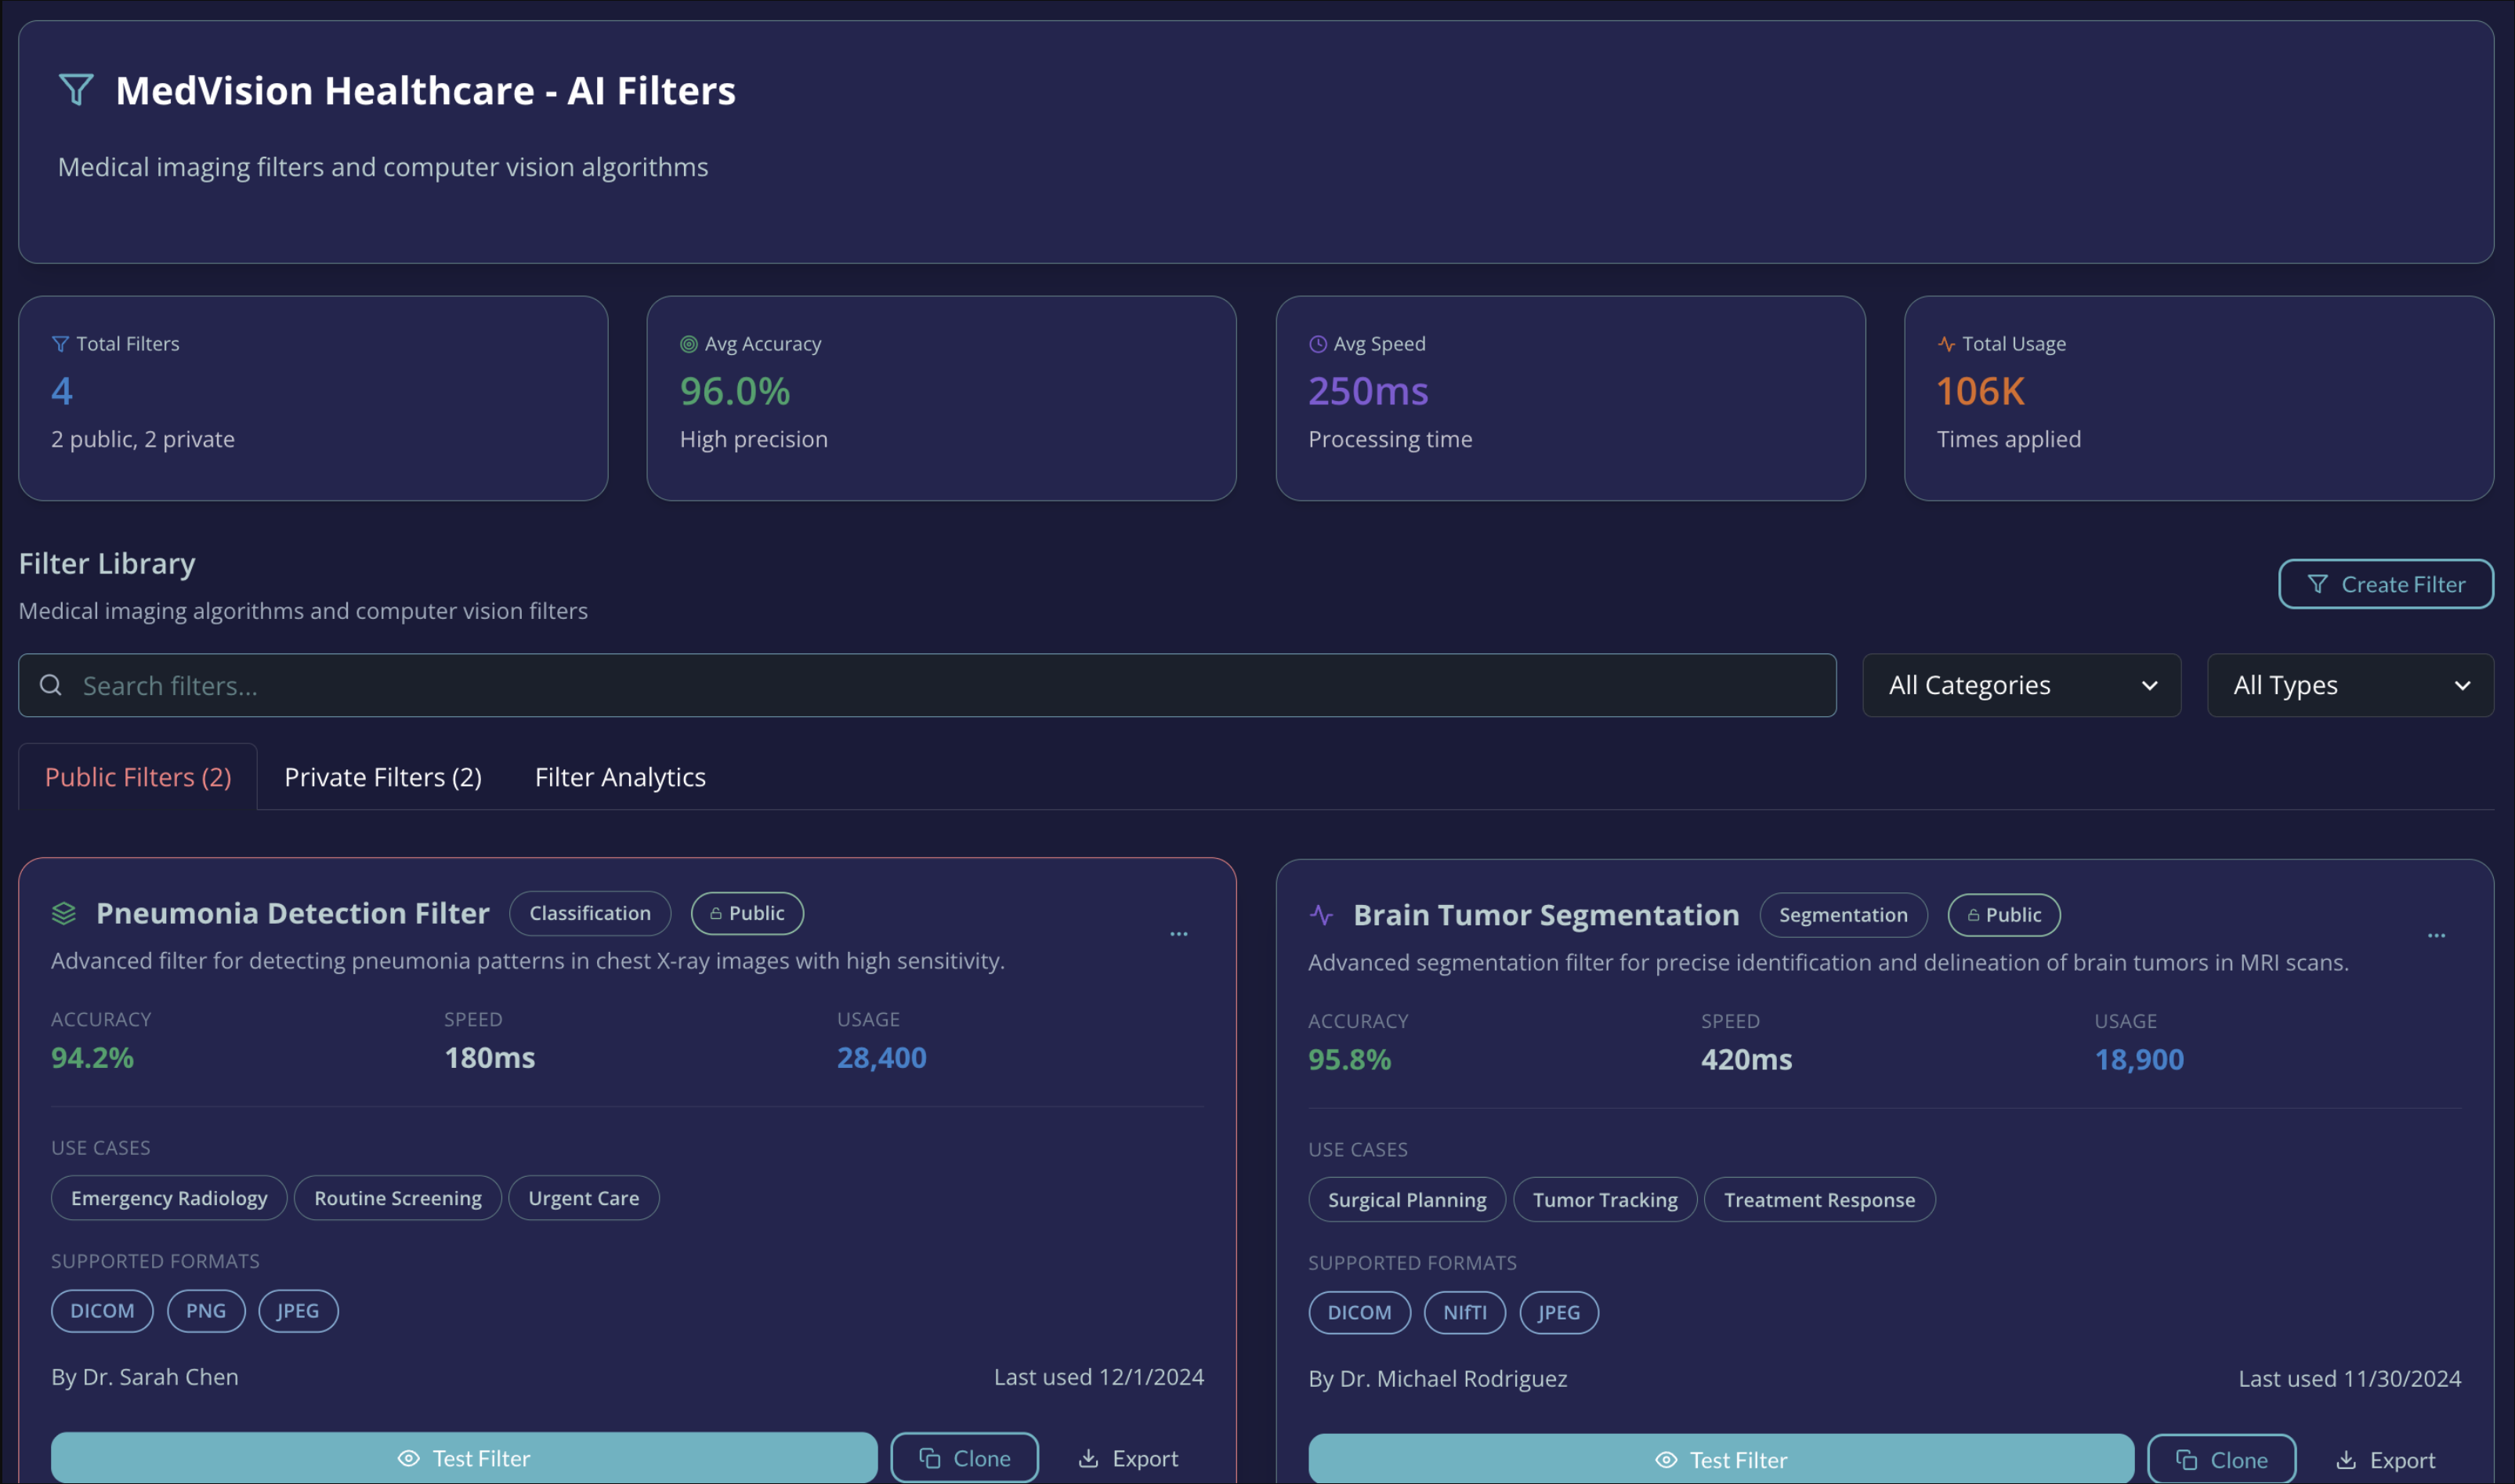This screenshot has height=1484, width=2515.
Task: Select the Public Filters tab
Action: pos(138,777)
